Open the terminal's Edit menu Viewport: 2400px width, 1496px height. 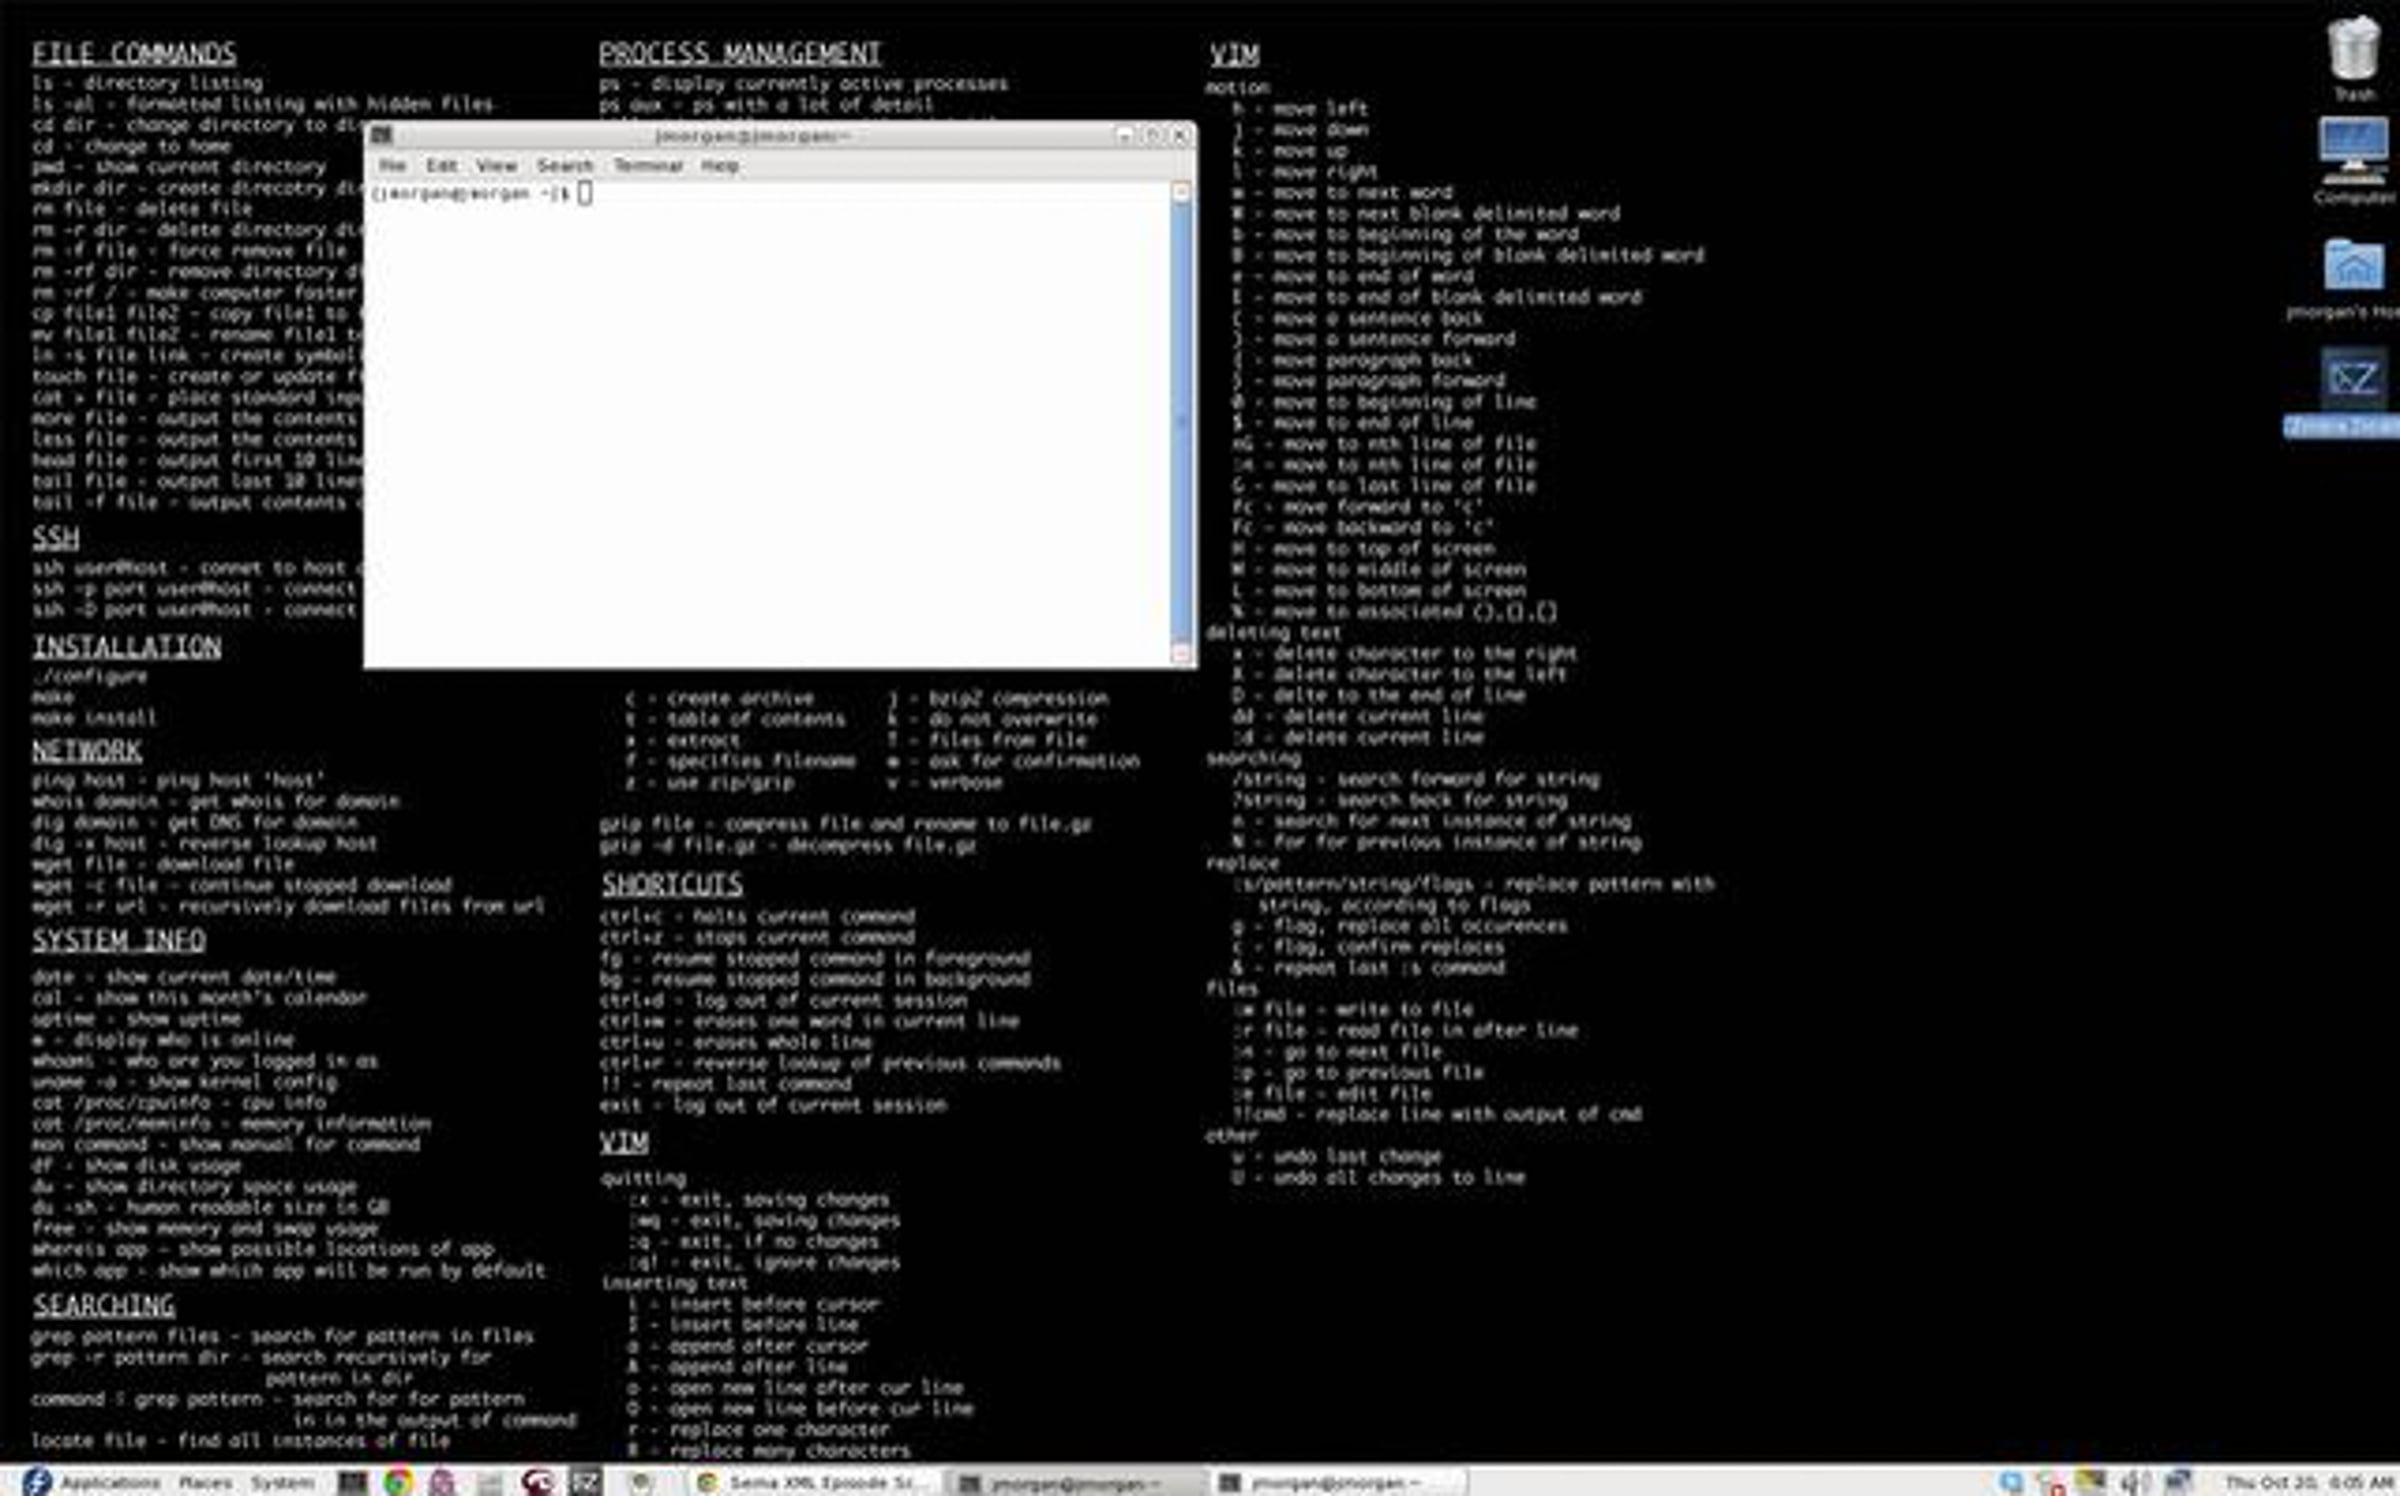pyautogui.click(x=441, y=166)
